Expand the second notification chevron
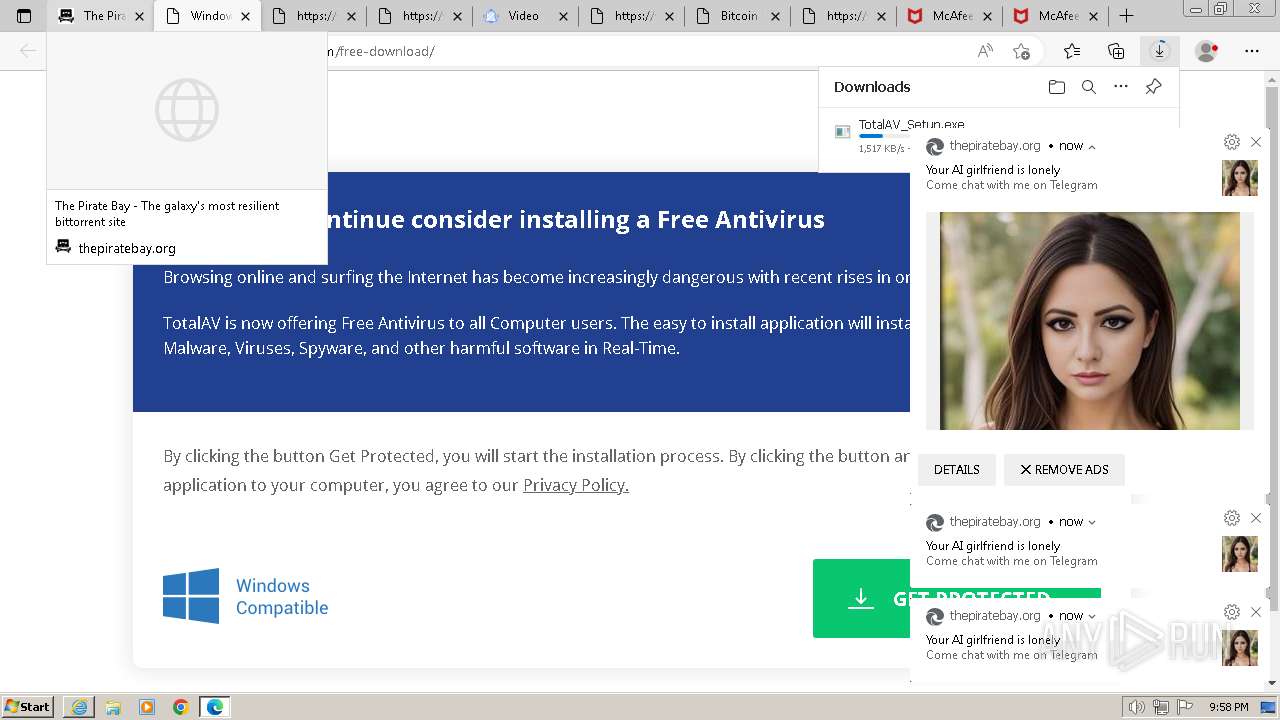This screenshot has width=1280, height=720. [x=1092, y=522]
